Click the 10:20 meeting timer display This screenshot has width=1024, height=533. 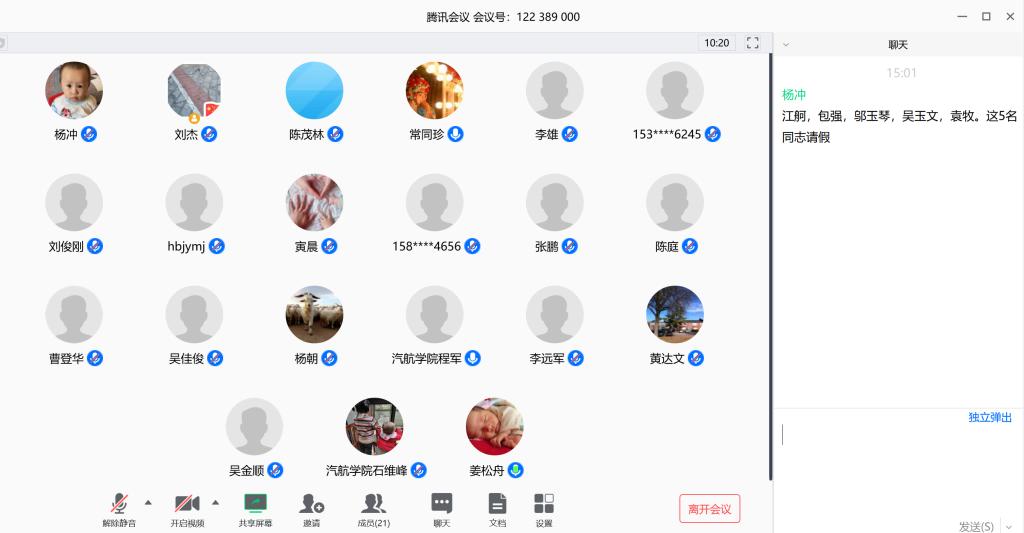click(x=716, y=43)
